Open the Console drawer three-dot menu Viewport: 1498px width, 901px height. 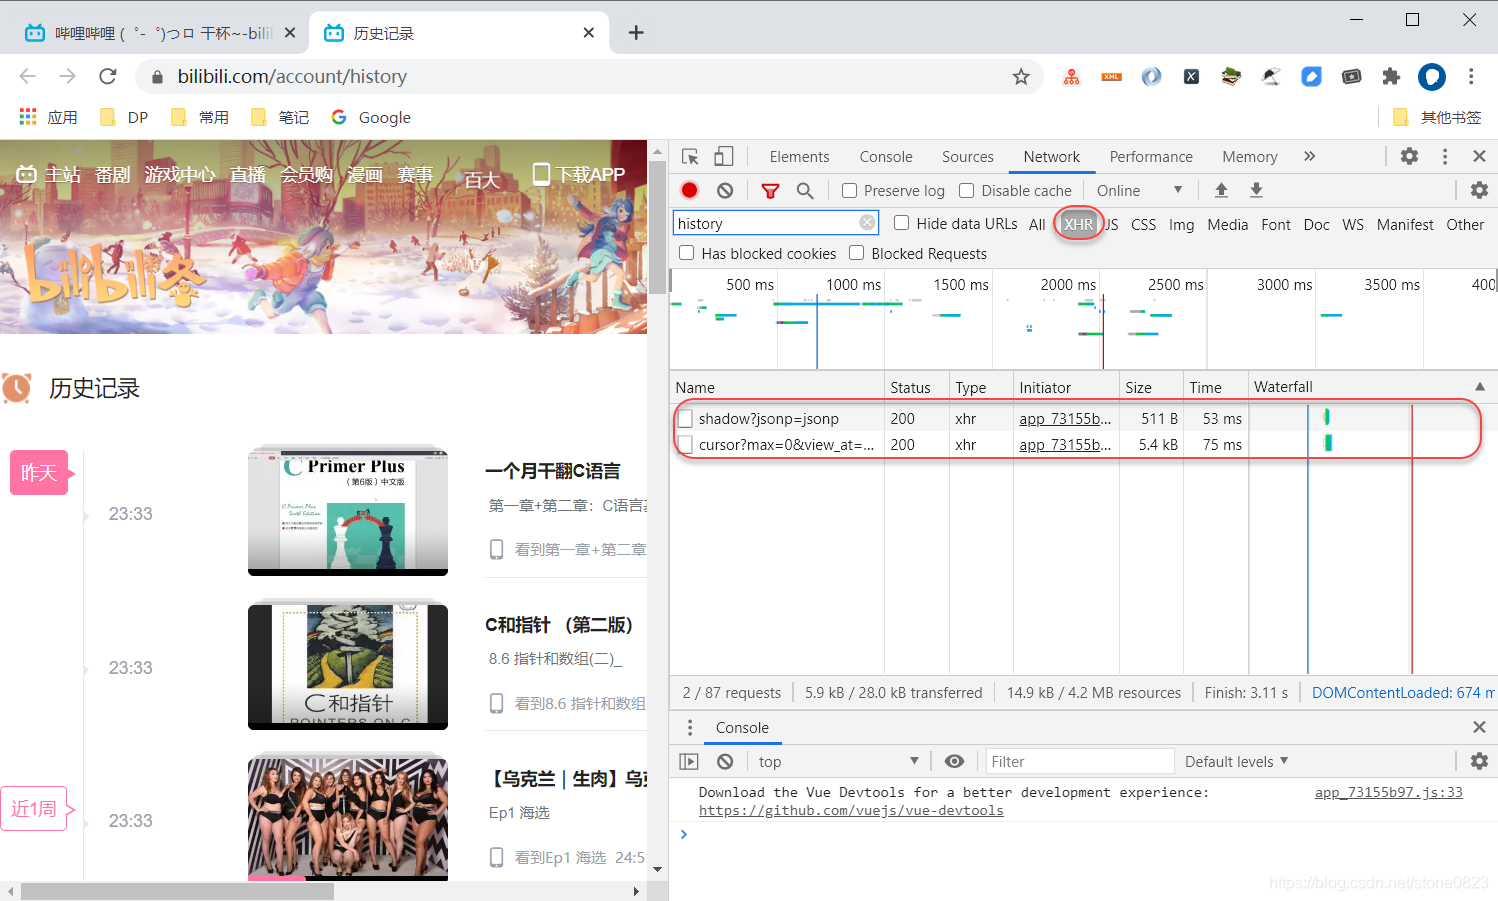[689, 727]
